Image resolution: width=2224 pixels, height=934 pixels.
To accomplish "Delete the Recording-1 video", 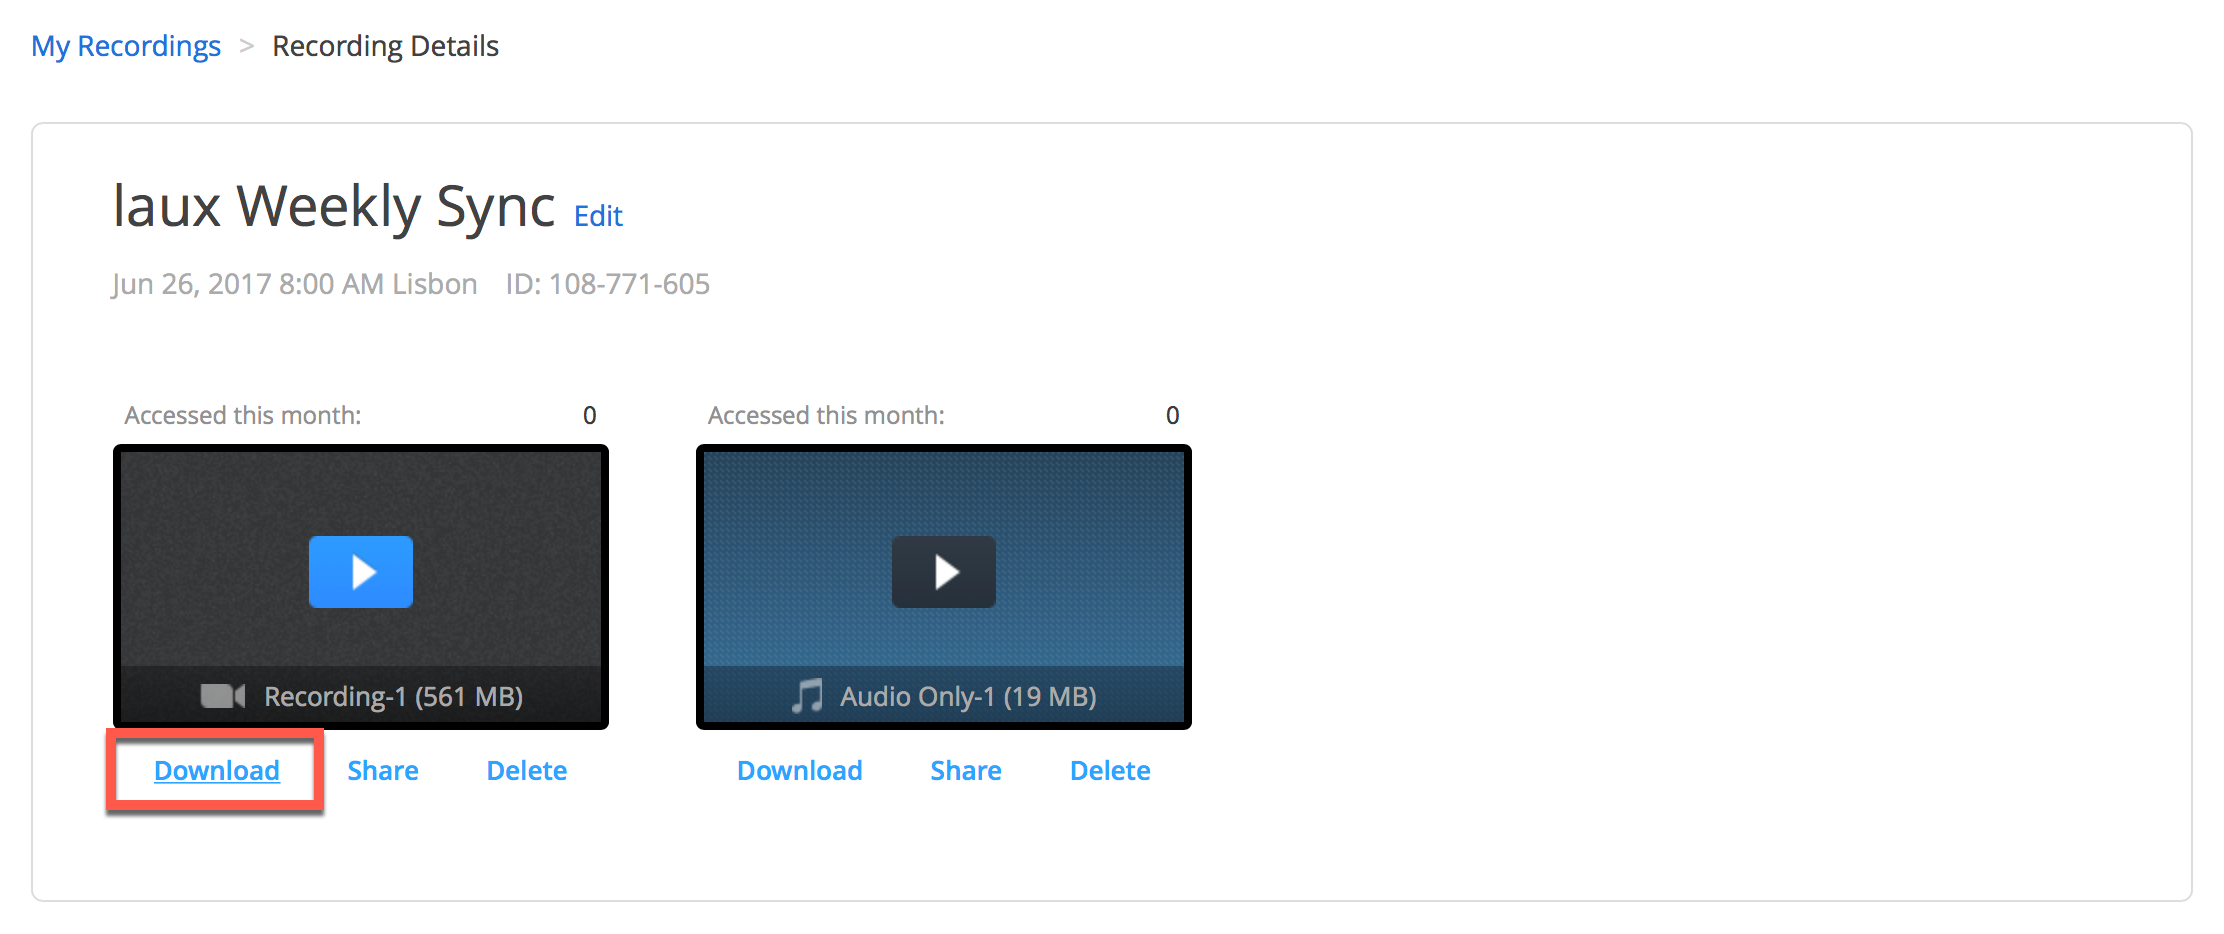I will [x=526, y=770].
